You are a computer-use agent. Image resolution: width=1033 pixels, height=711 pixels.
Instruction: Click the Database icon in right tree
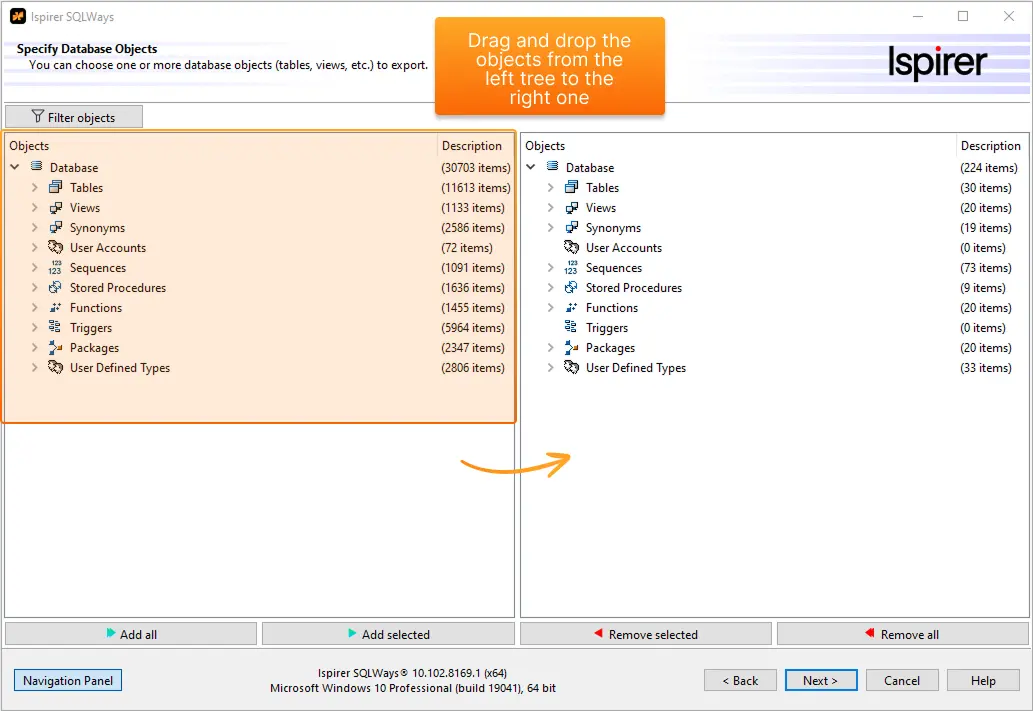553,166
